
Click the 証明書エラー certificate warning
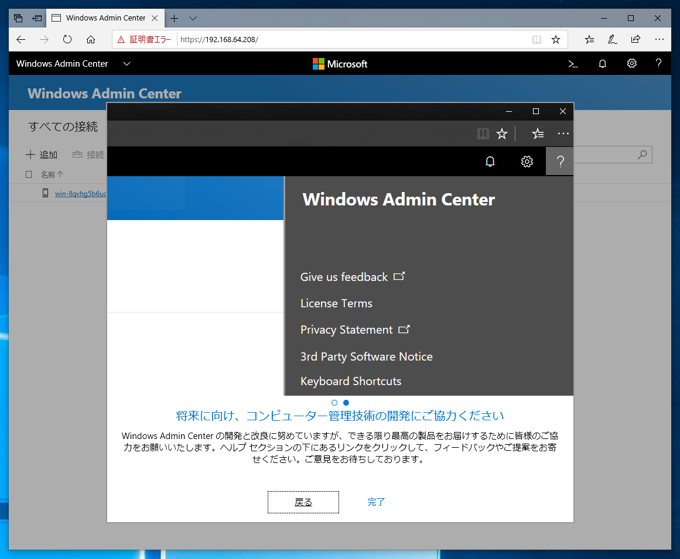(x=145, y=39)
